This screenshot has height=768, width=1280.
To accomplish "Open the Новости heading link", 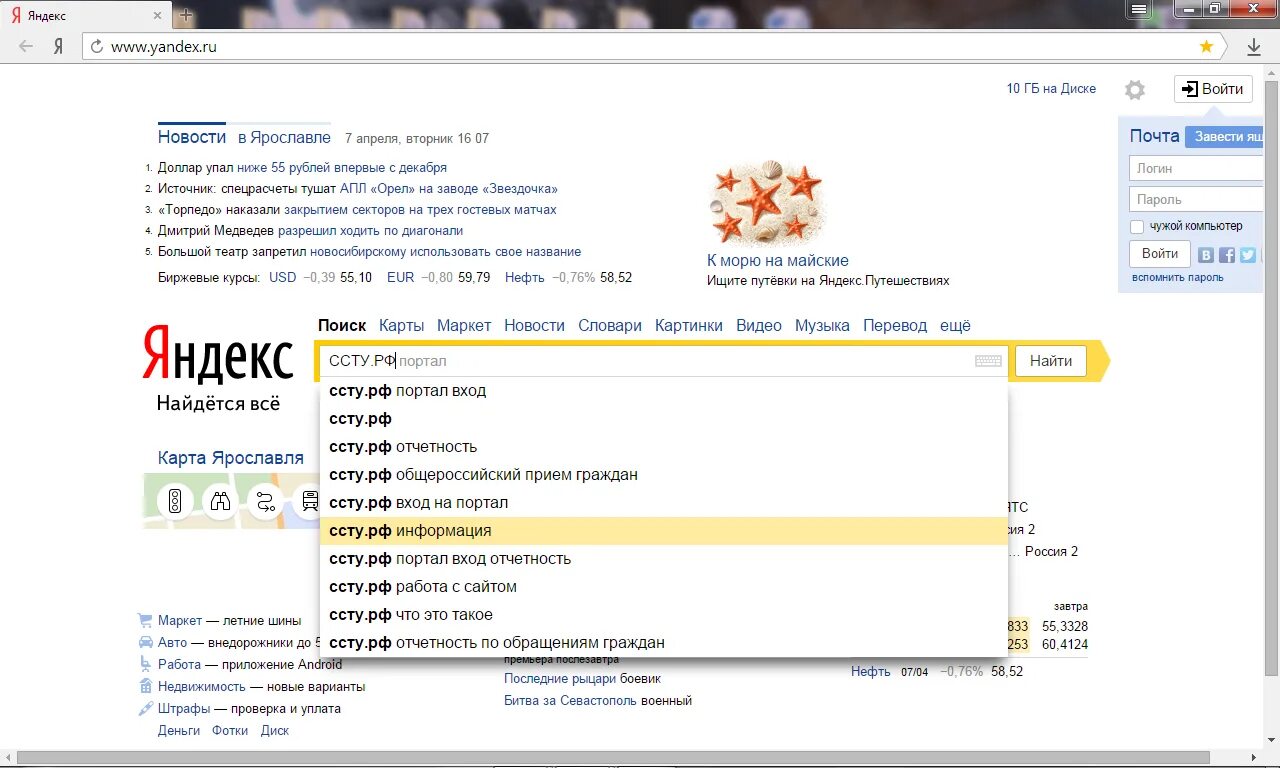I will [192, 137].
